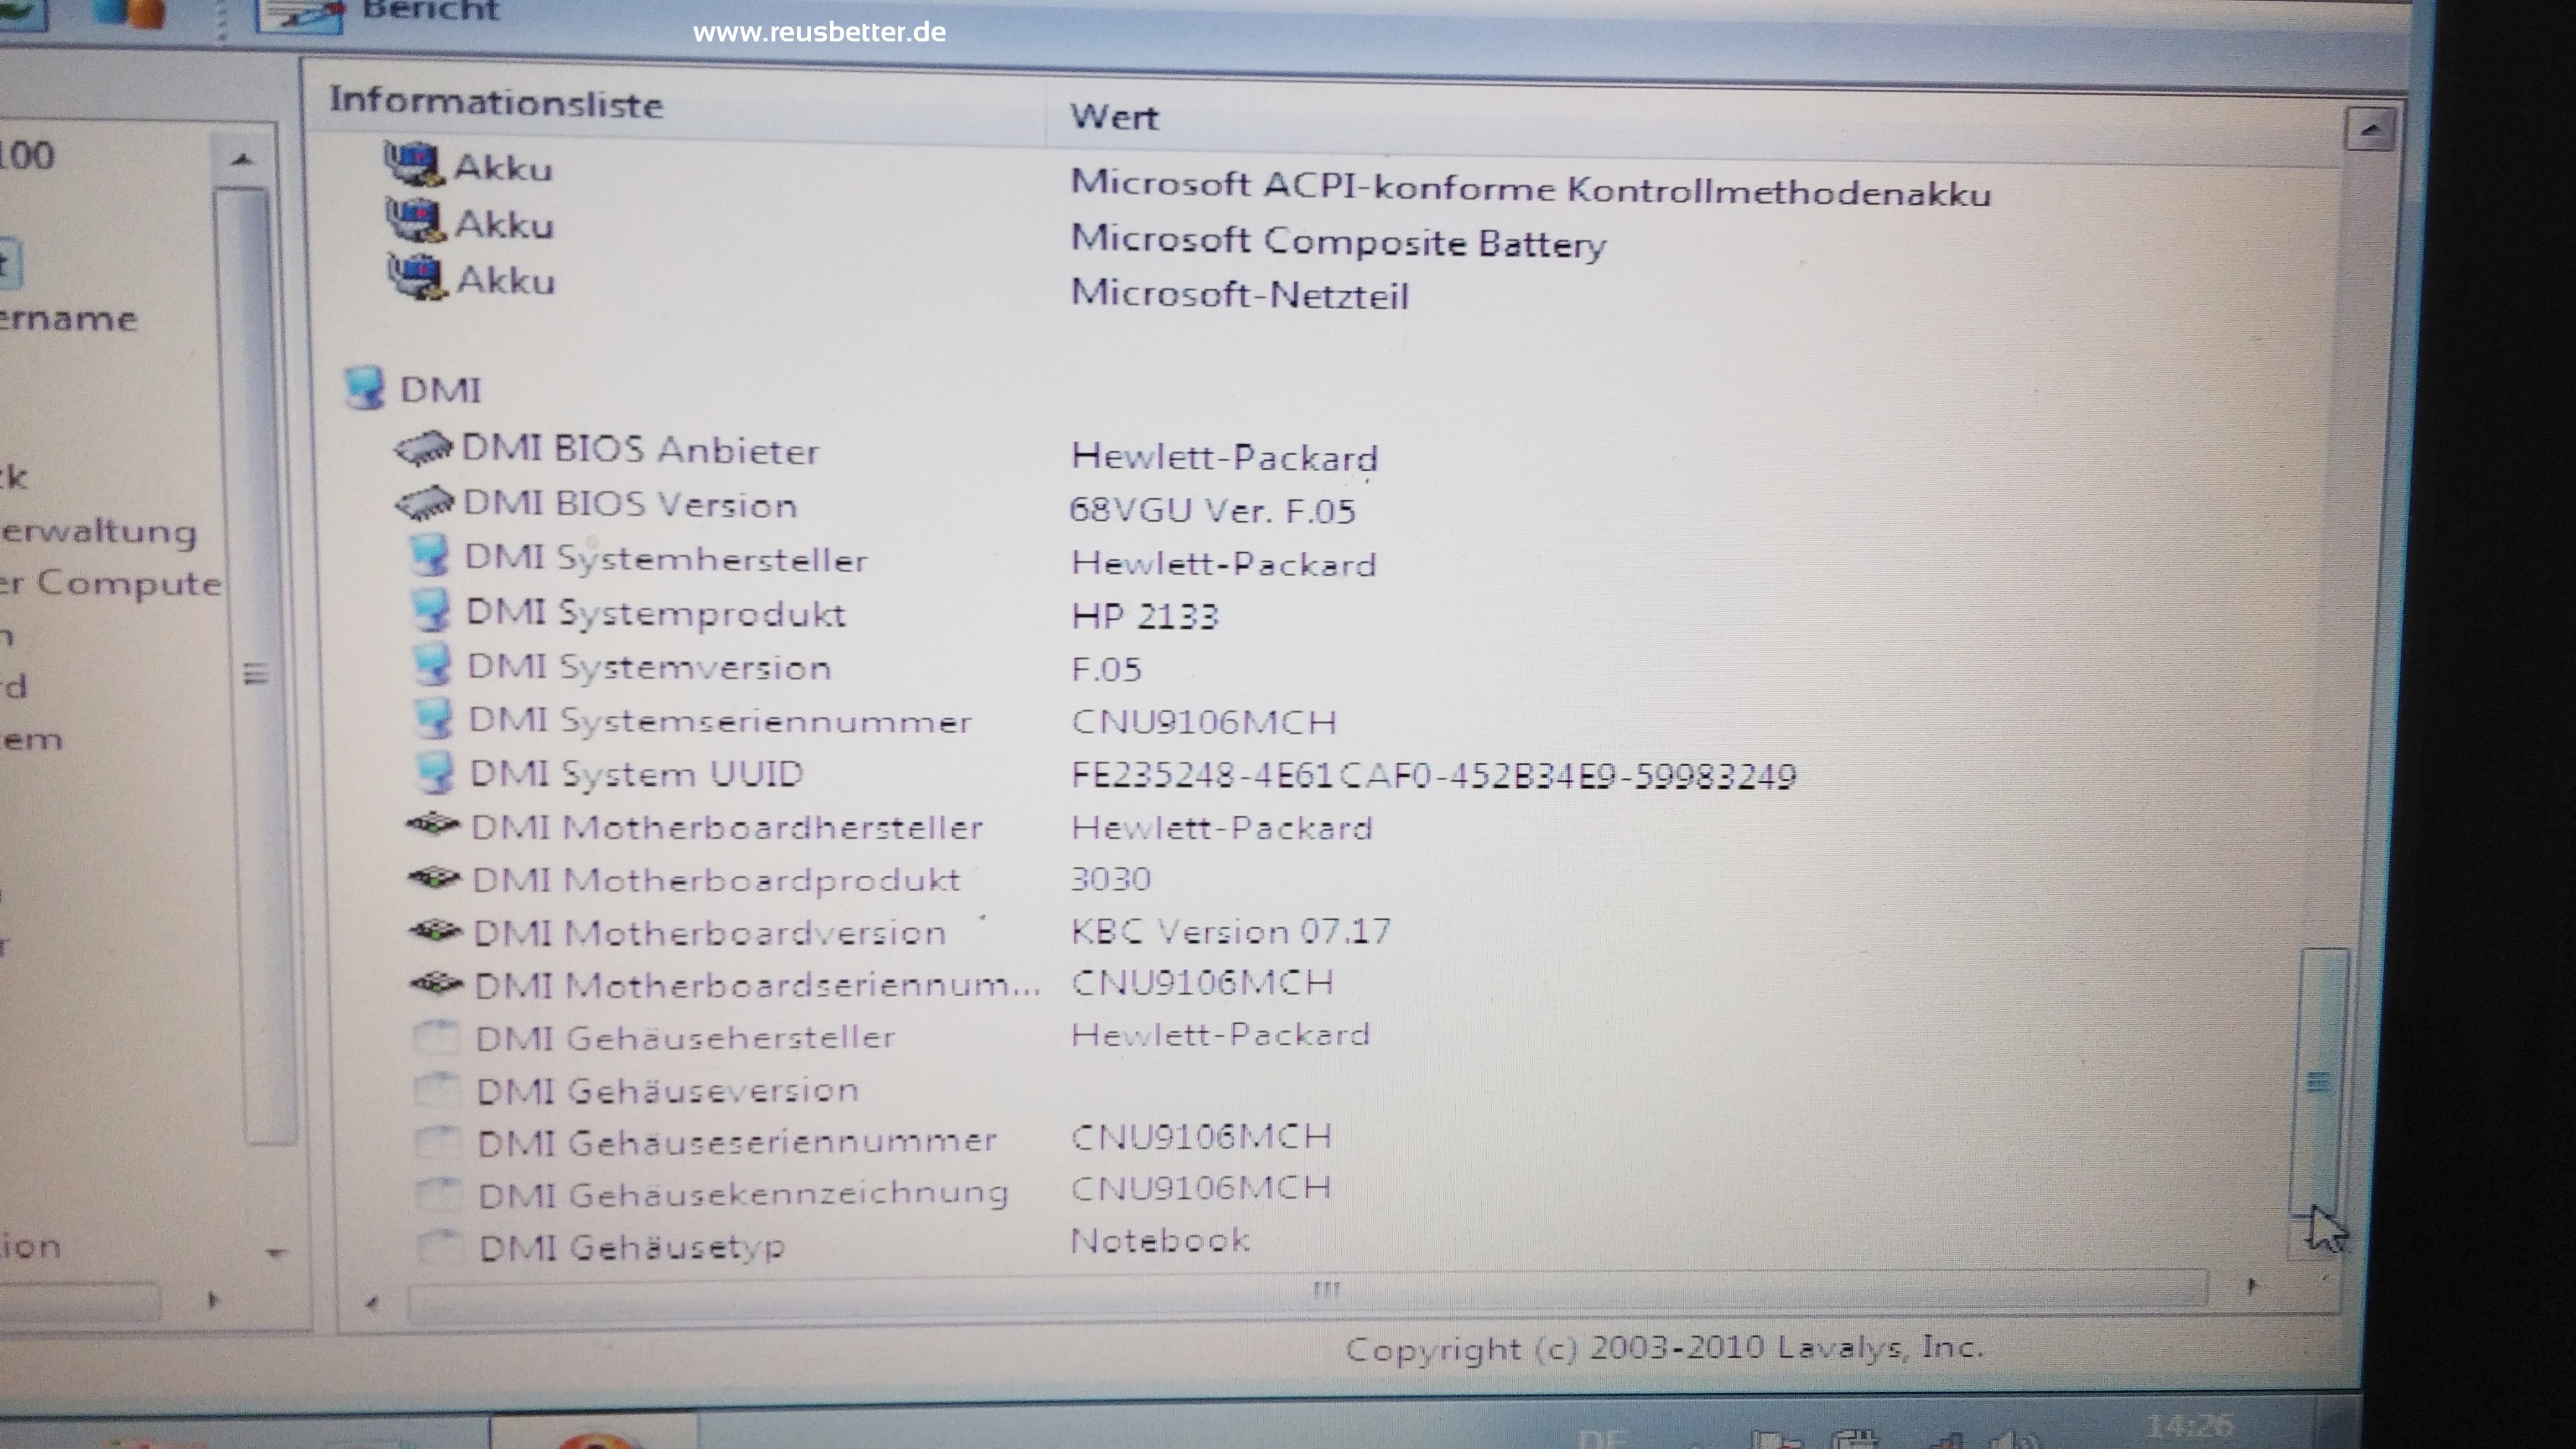Open the Bericht toolbar button

click(378, 14)
